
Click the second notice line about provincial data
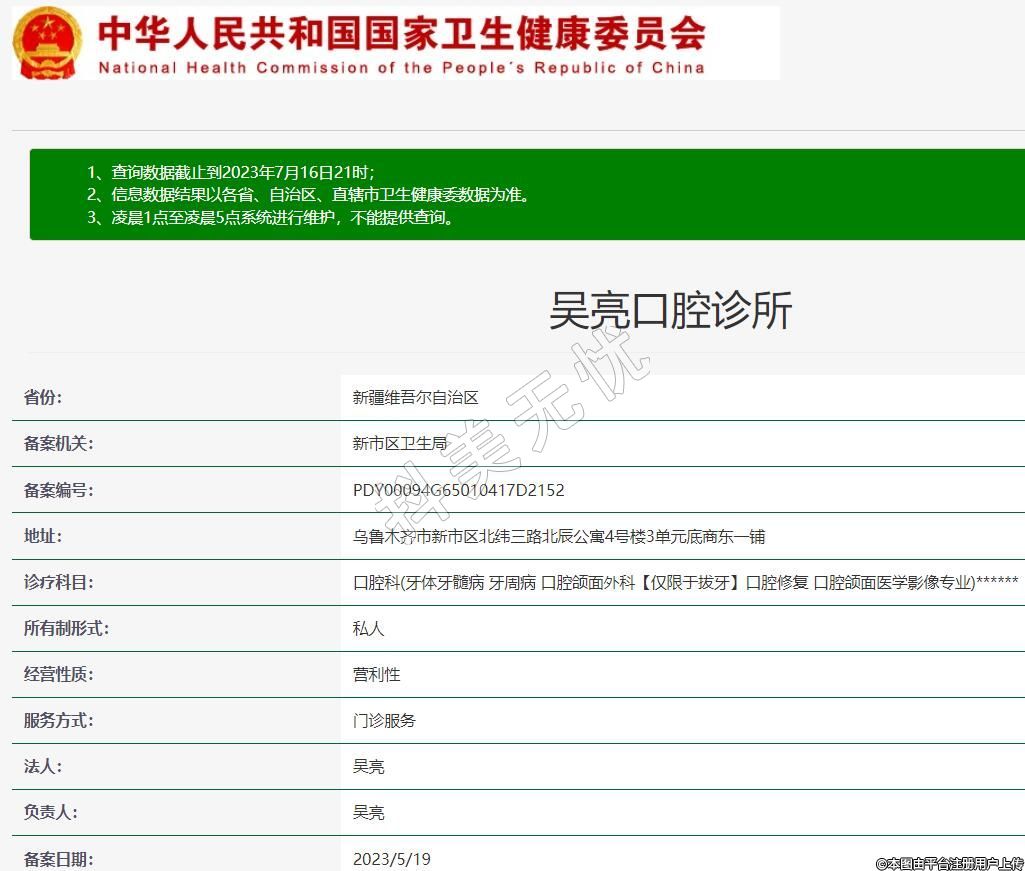pos(307,195)
